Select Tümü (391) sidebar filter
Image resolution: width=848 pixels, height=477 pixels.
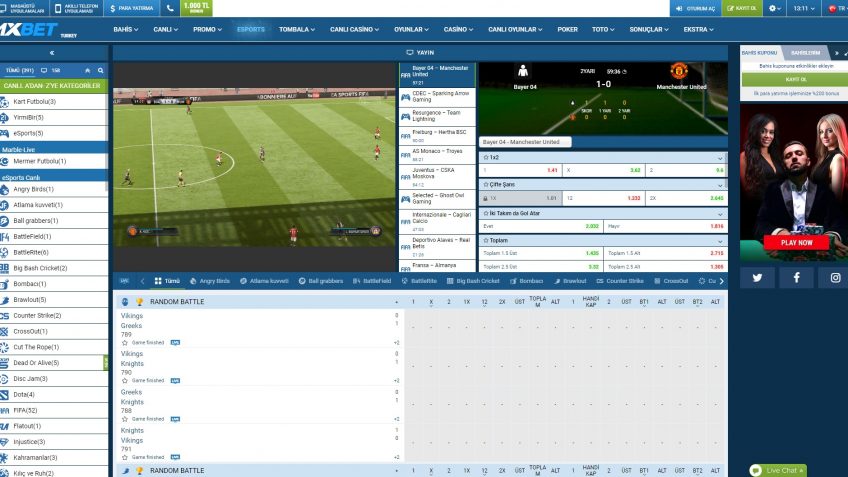(19, 70)
